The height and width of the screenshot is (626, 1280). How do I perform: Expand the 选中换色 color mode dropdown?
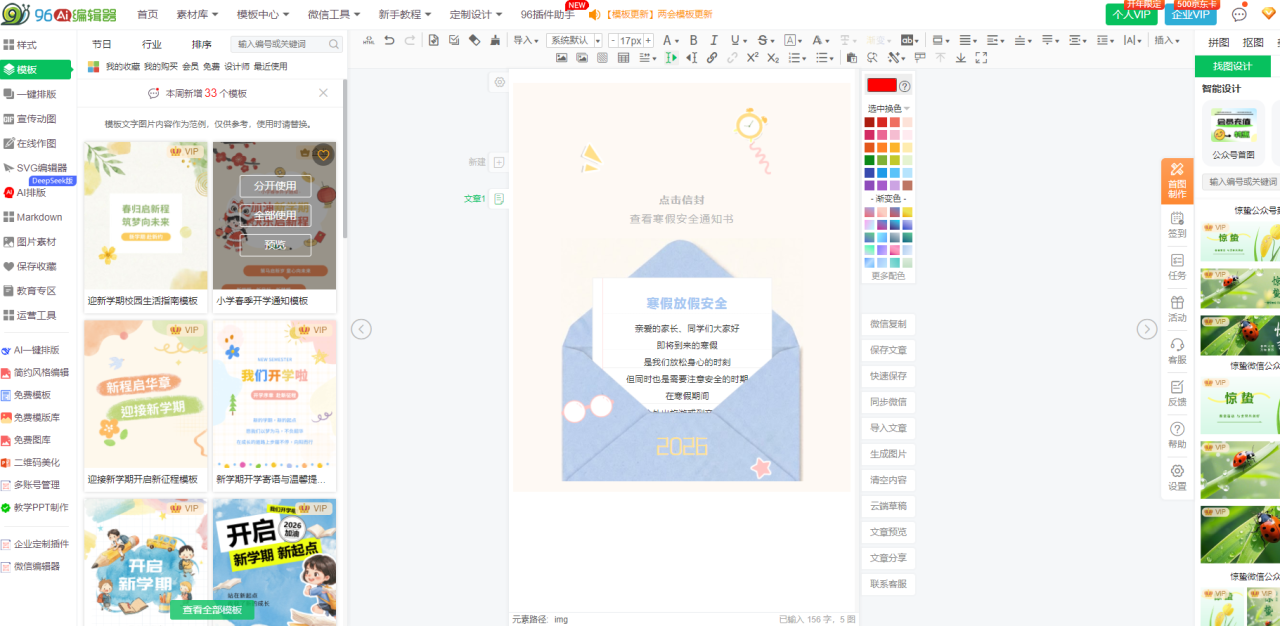(x=888, y=108)
